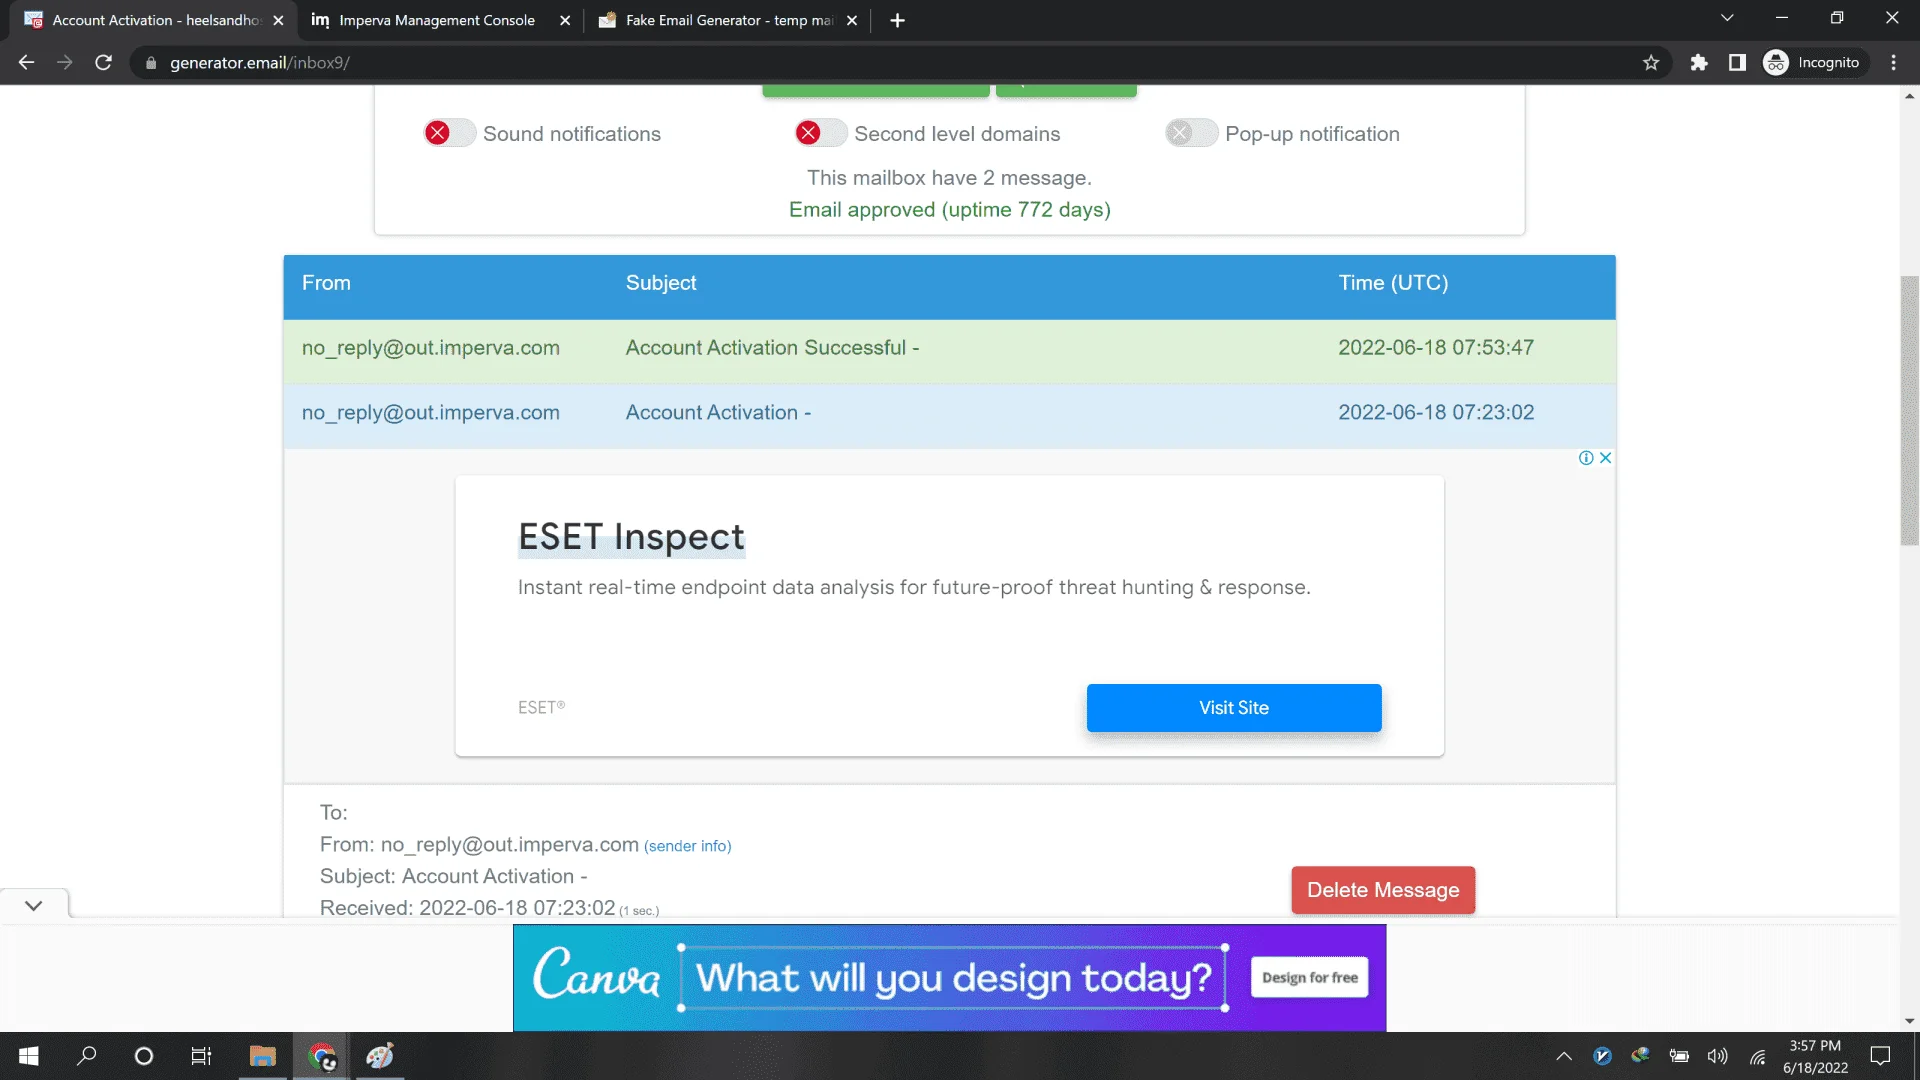The width and height of the screenshot is (1920, 1080).
Task: Click the Canva banner logo
Action: [x=596, y=973]
